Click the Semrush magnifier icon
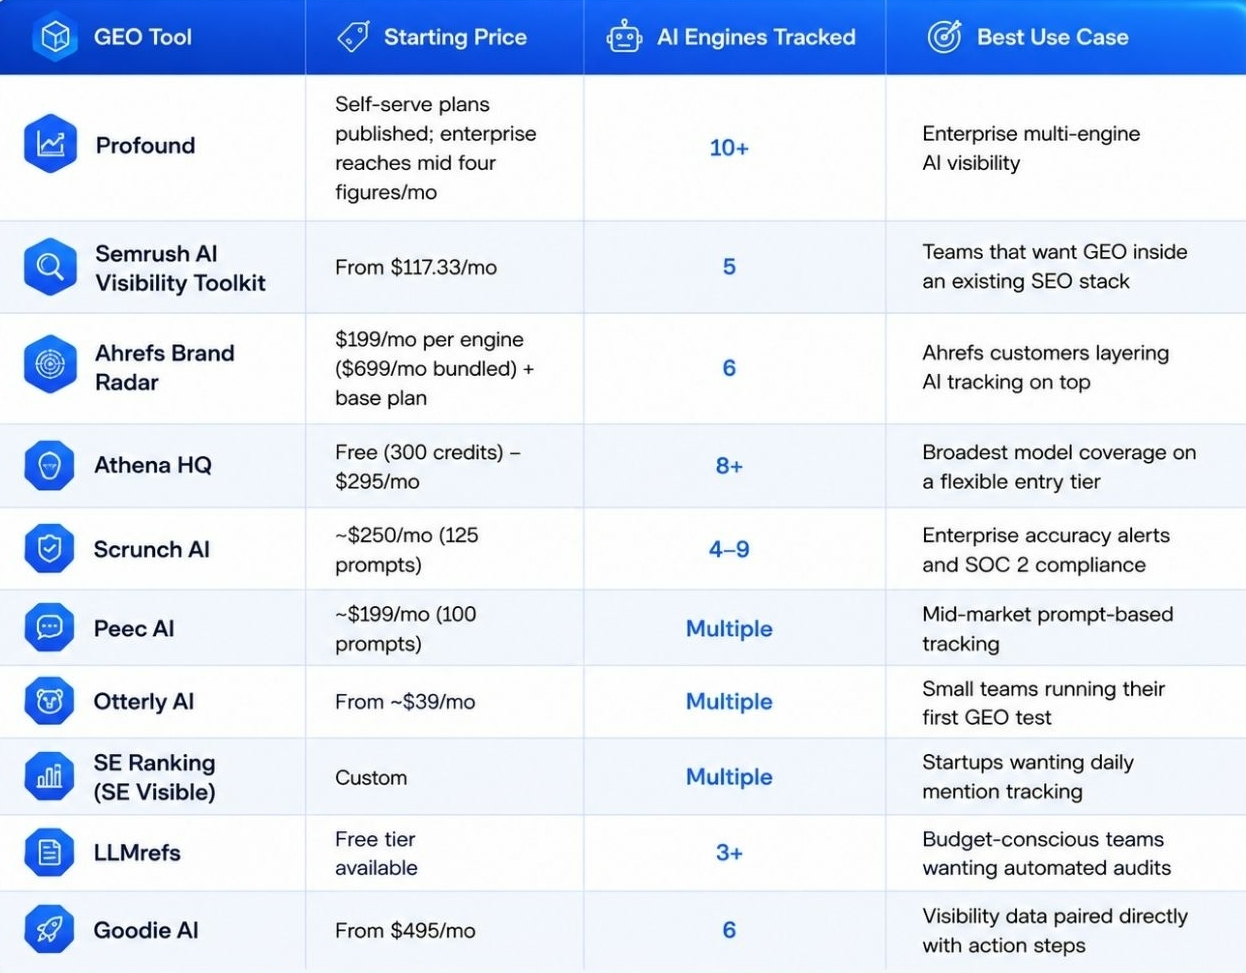This screenshot has width=1246, height=973. (50, 267)
